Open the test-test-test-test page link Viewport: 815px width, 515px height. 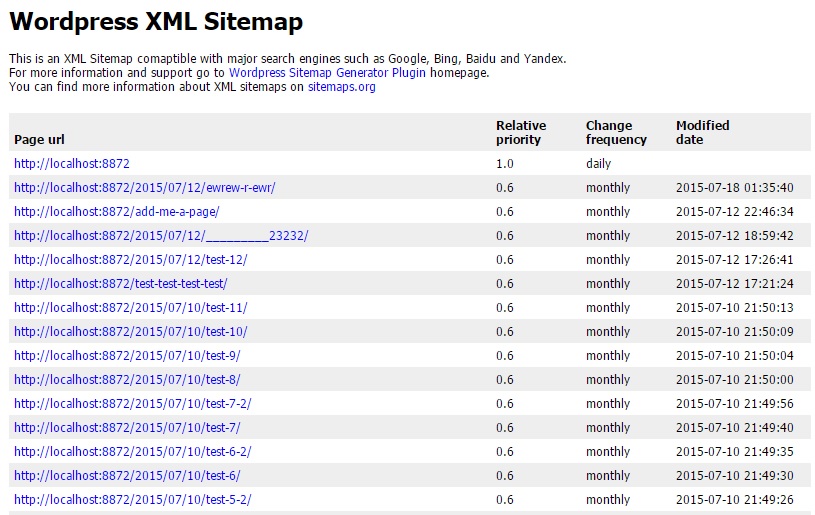click(120, 284)
